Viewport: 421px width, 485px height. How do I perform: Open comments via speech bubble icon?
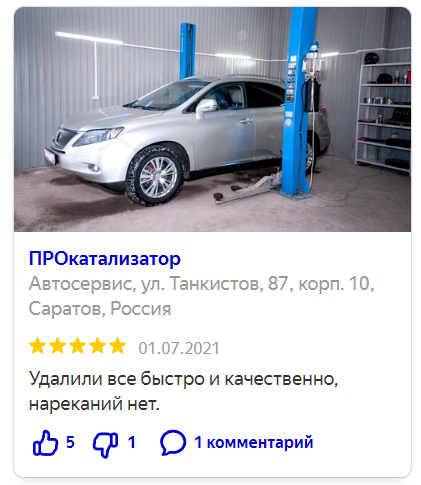[173, 443]
